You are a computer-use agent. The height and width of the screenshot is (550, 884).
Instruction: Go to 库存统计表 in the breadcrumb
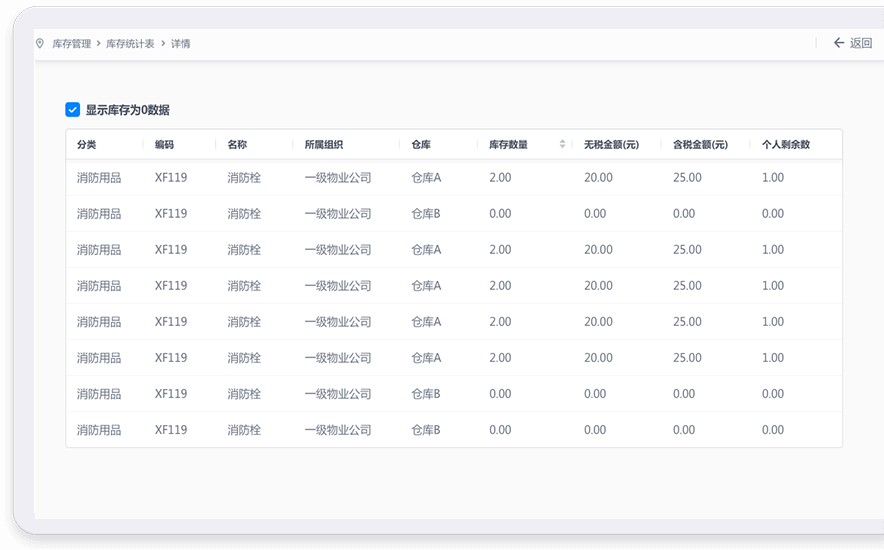130,44
